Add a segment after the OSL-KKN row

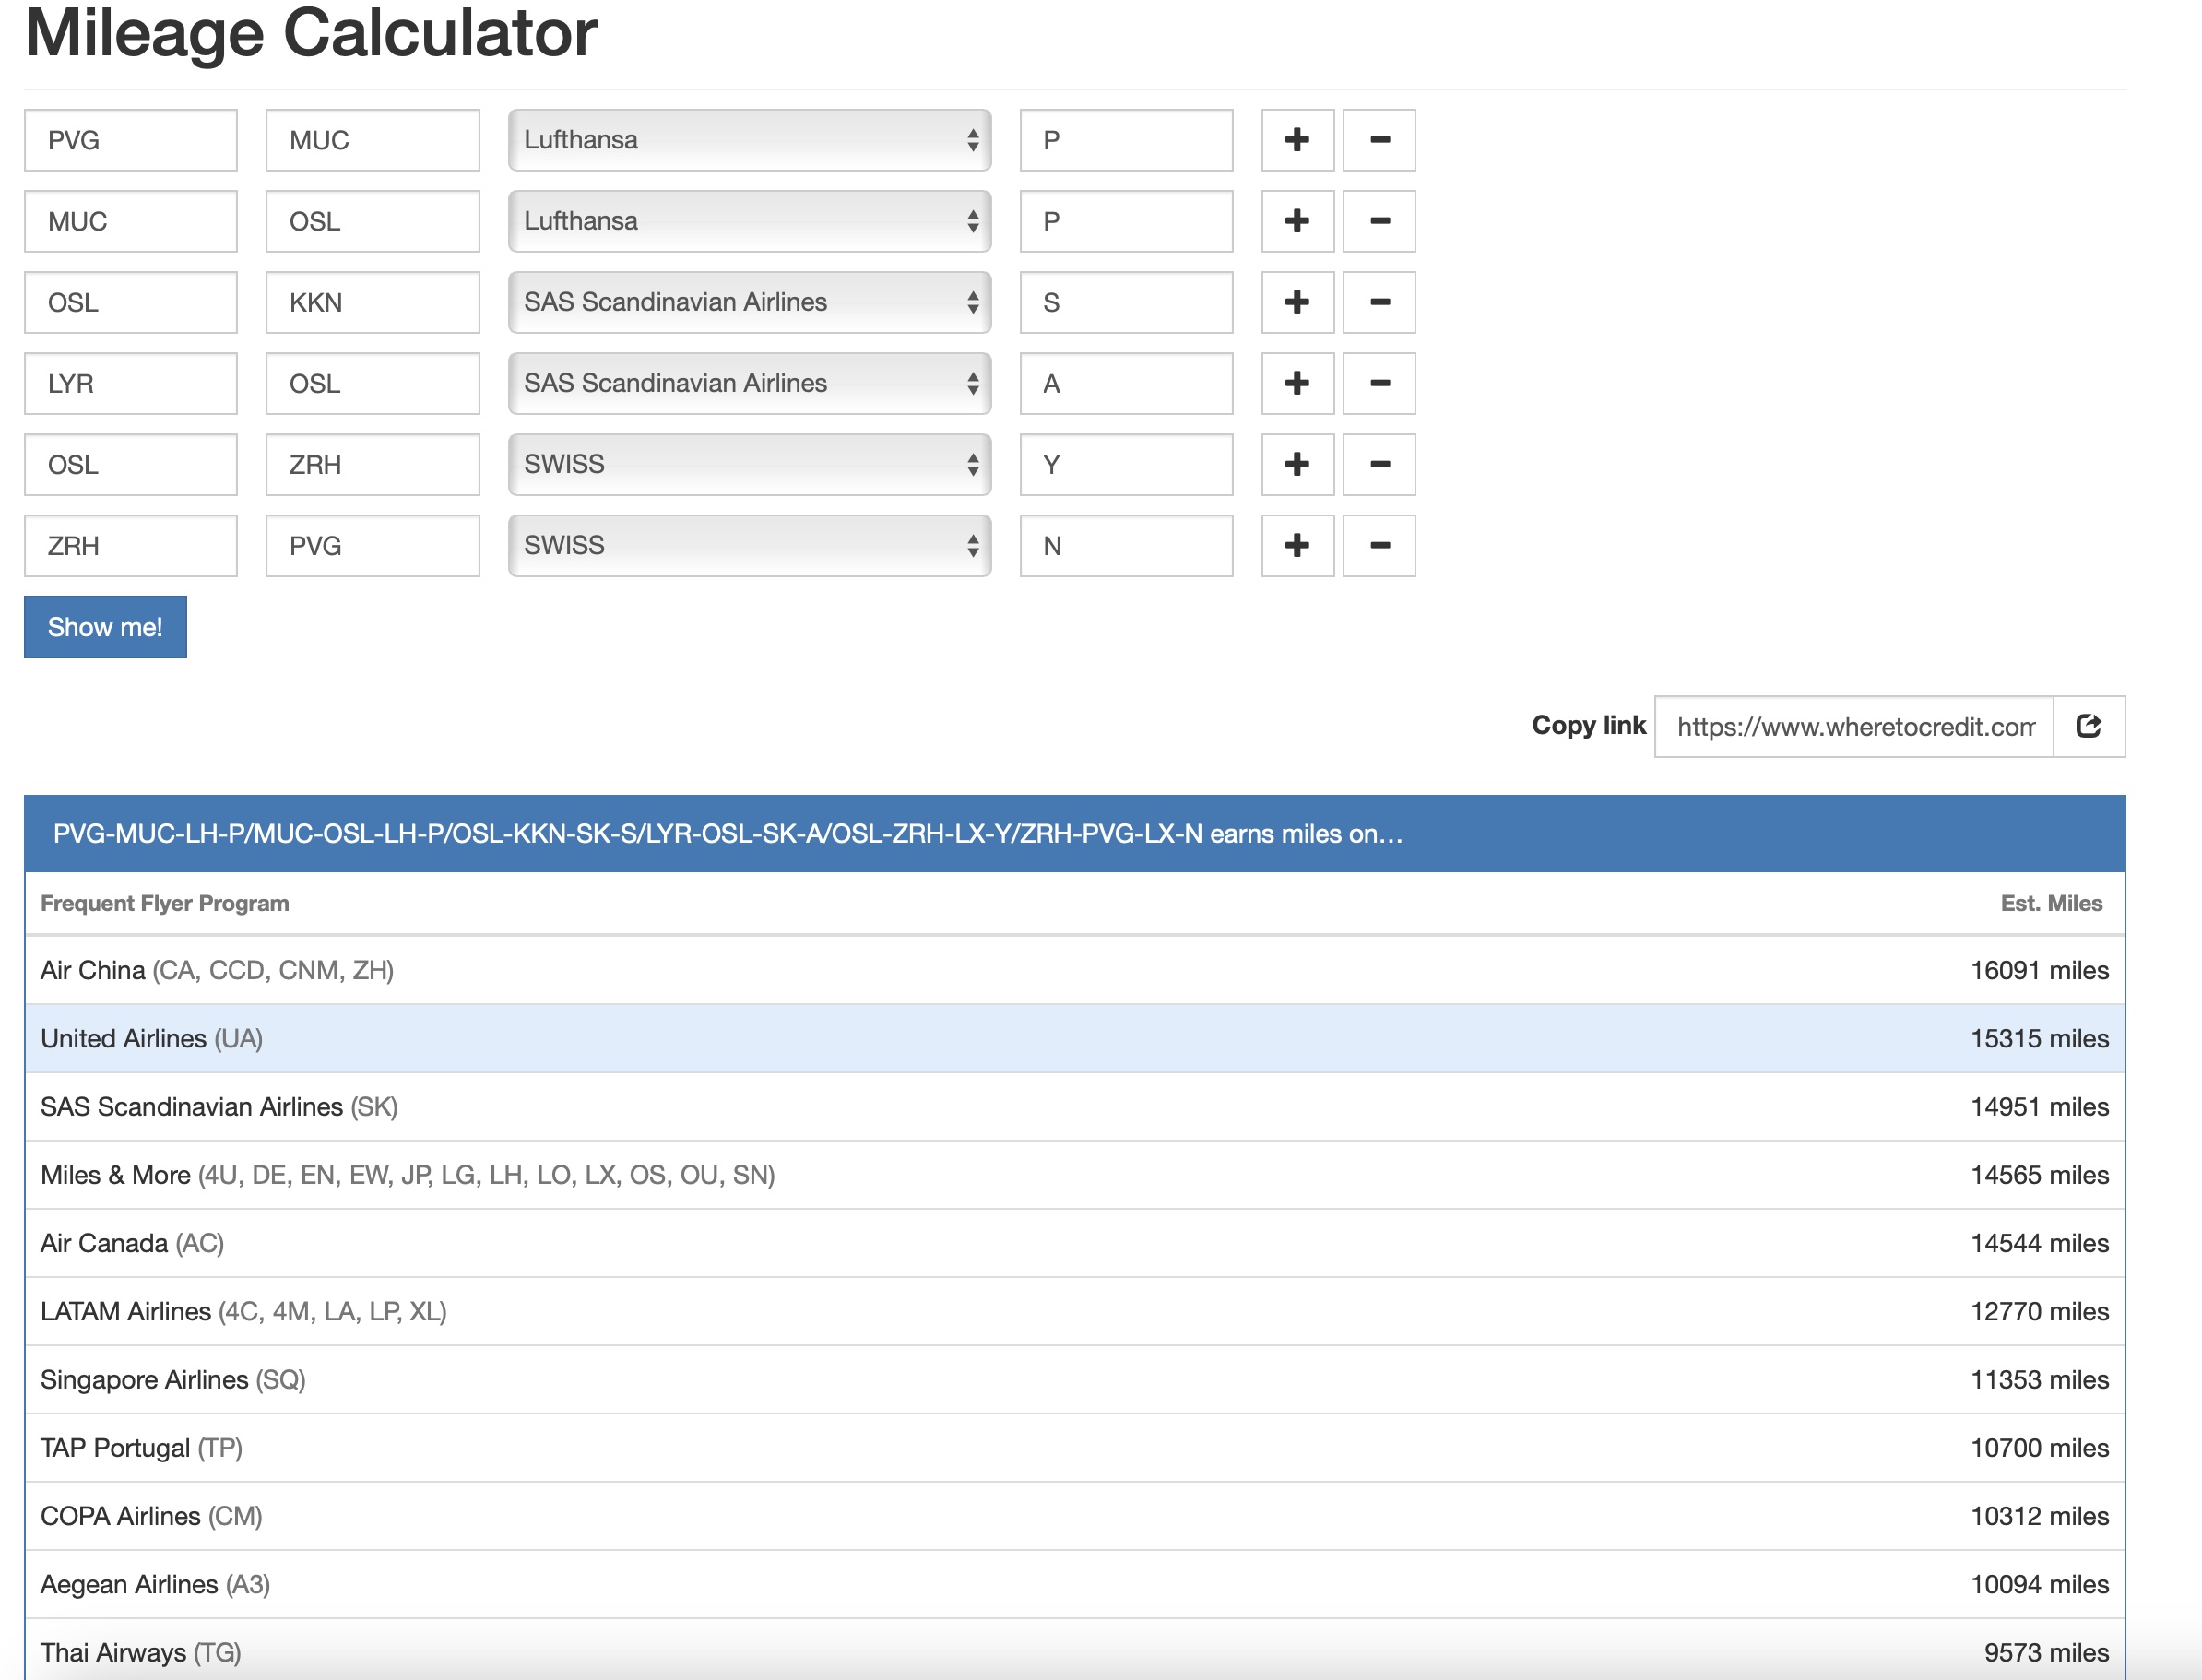point(1297,302)
